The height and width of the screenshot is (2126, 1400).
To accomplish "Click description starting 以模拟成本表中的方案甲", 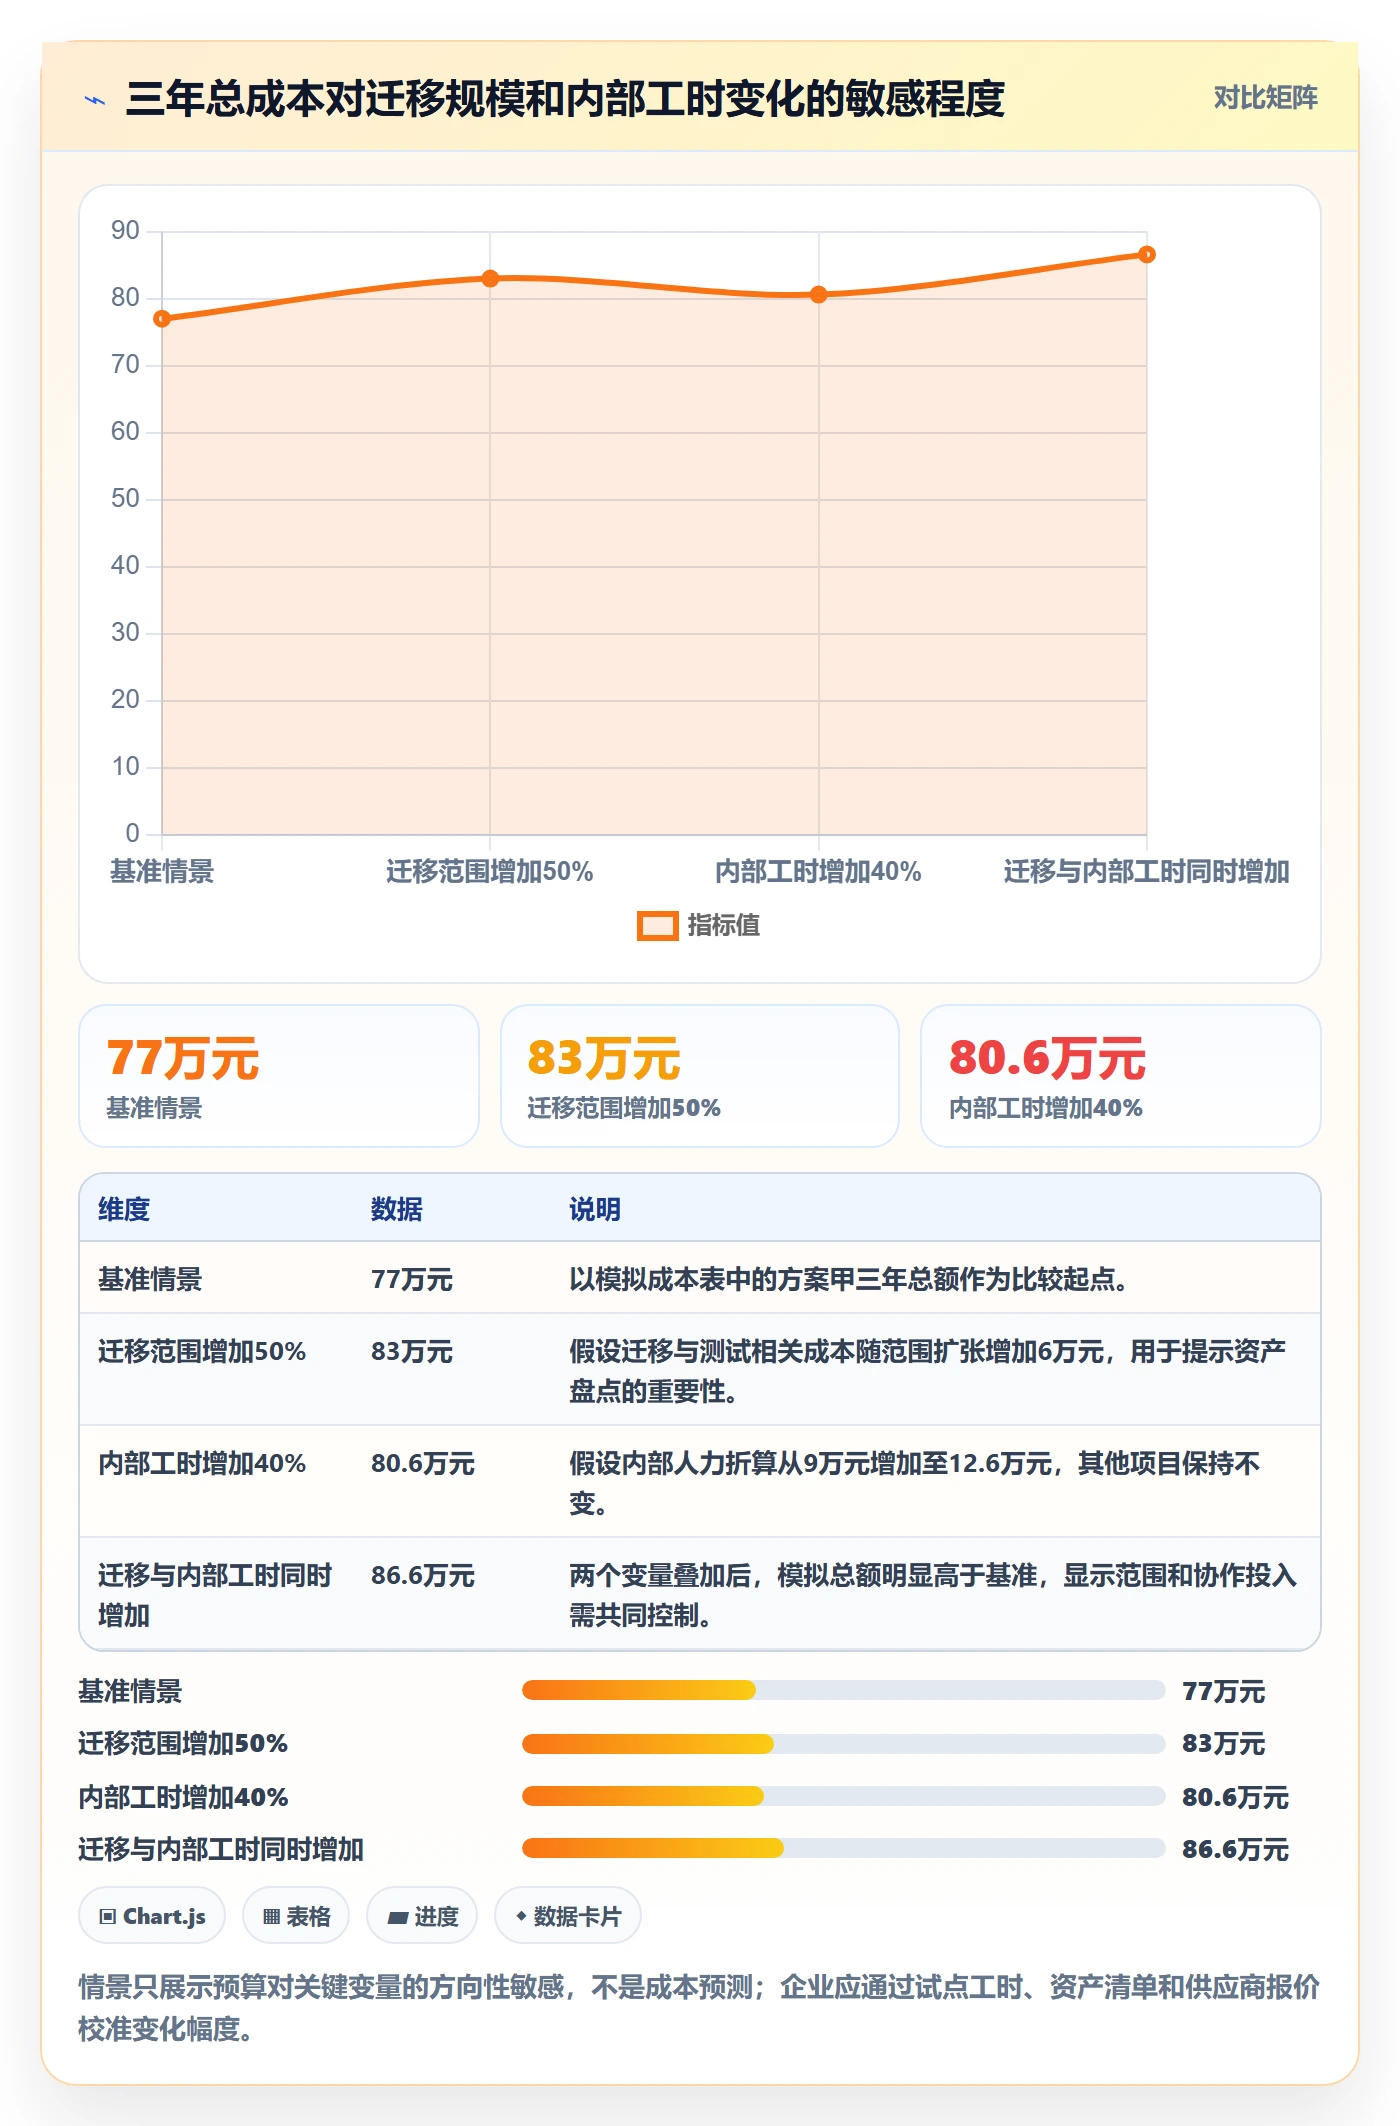I will pyautogui.click(x=849, y=1279).
